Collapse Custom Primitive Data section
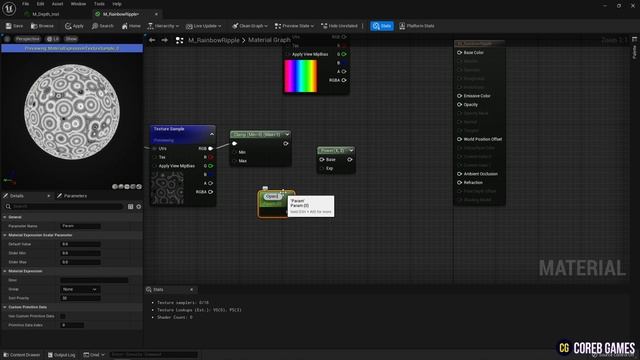Image resolution: width=640 pixels, height=360 pixels. tap(5, 307)
